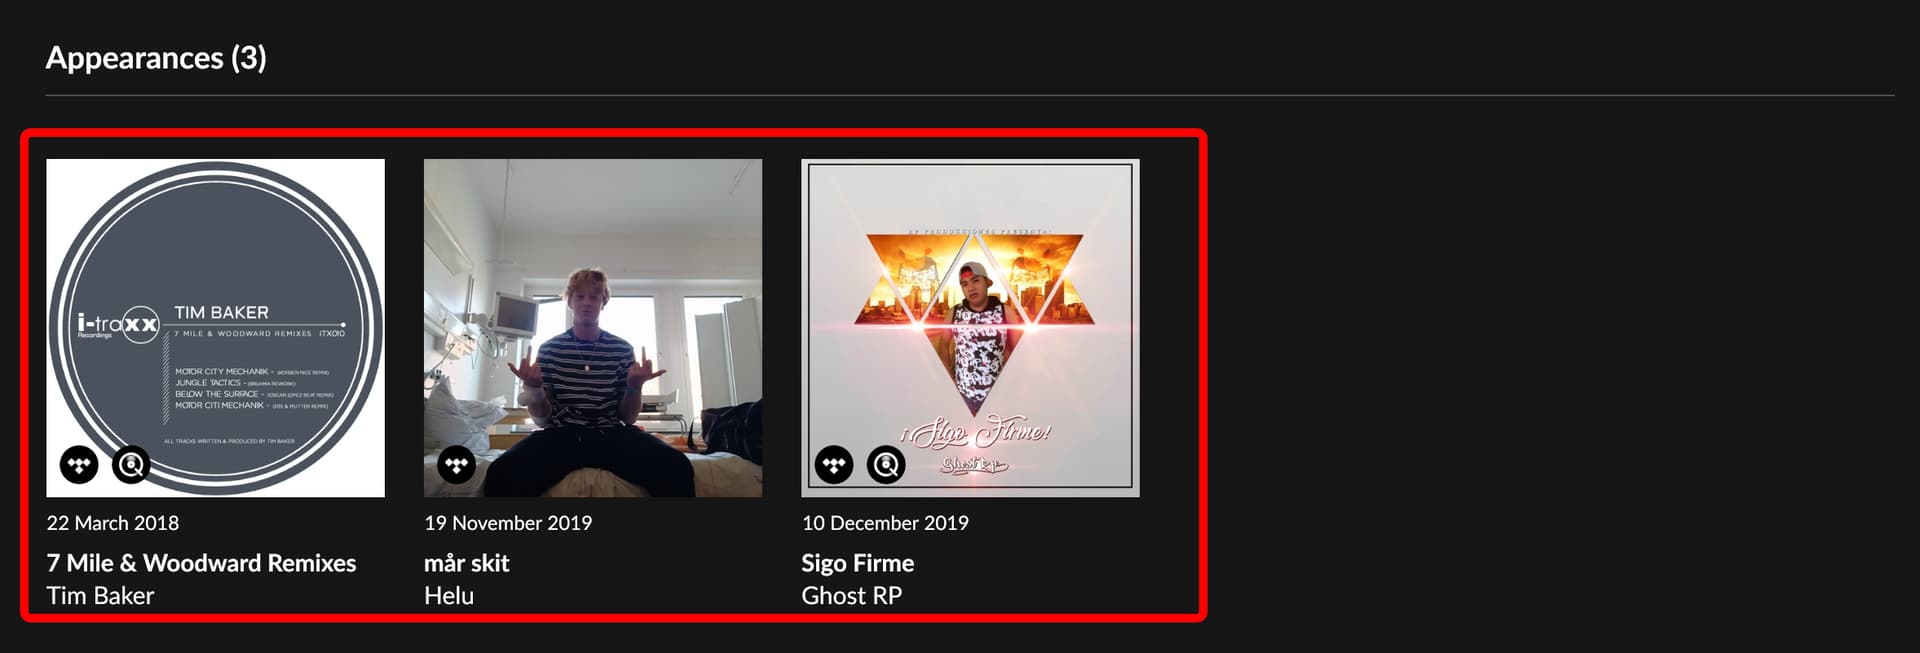The image size is (1920, 653).
Task: Go to artist Tim Baker
Action: (x=100, y=596)
